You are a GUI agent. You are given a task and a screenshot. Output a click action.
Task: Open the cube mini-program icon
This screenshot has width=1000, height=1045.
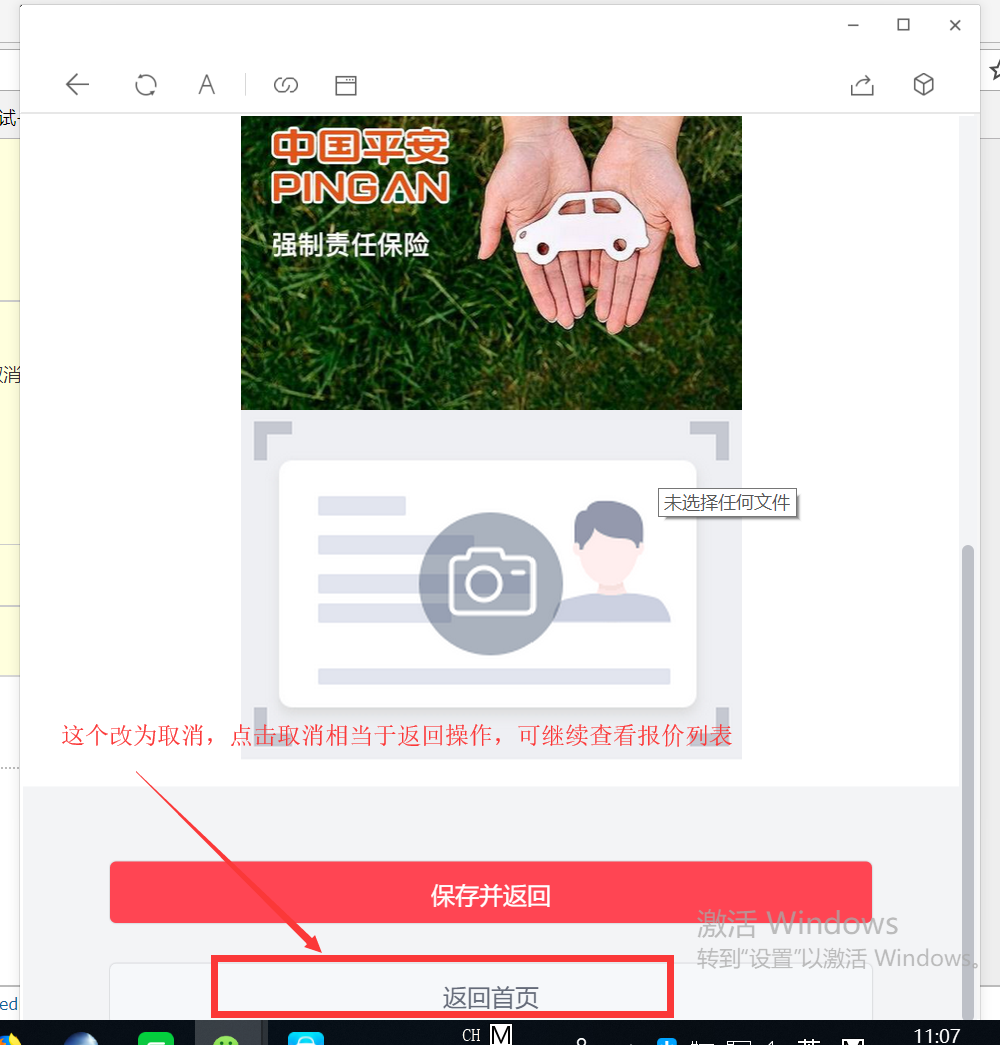[x=923, y=85]
